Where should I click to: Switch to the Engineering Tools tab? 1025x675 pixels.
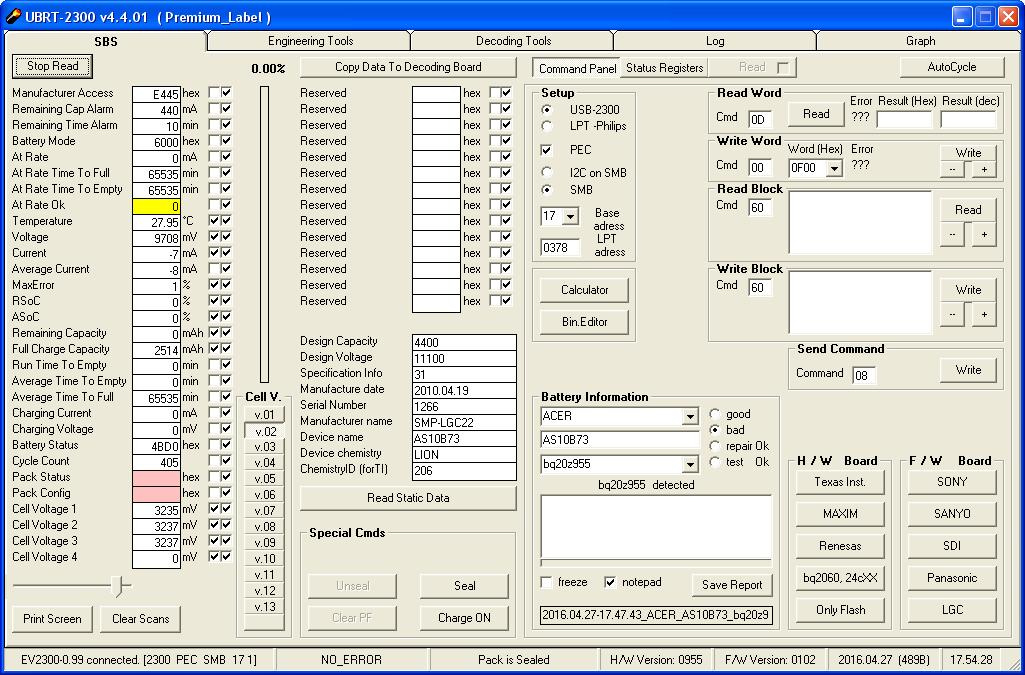pos(310,41)
